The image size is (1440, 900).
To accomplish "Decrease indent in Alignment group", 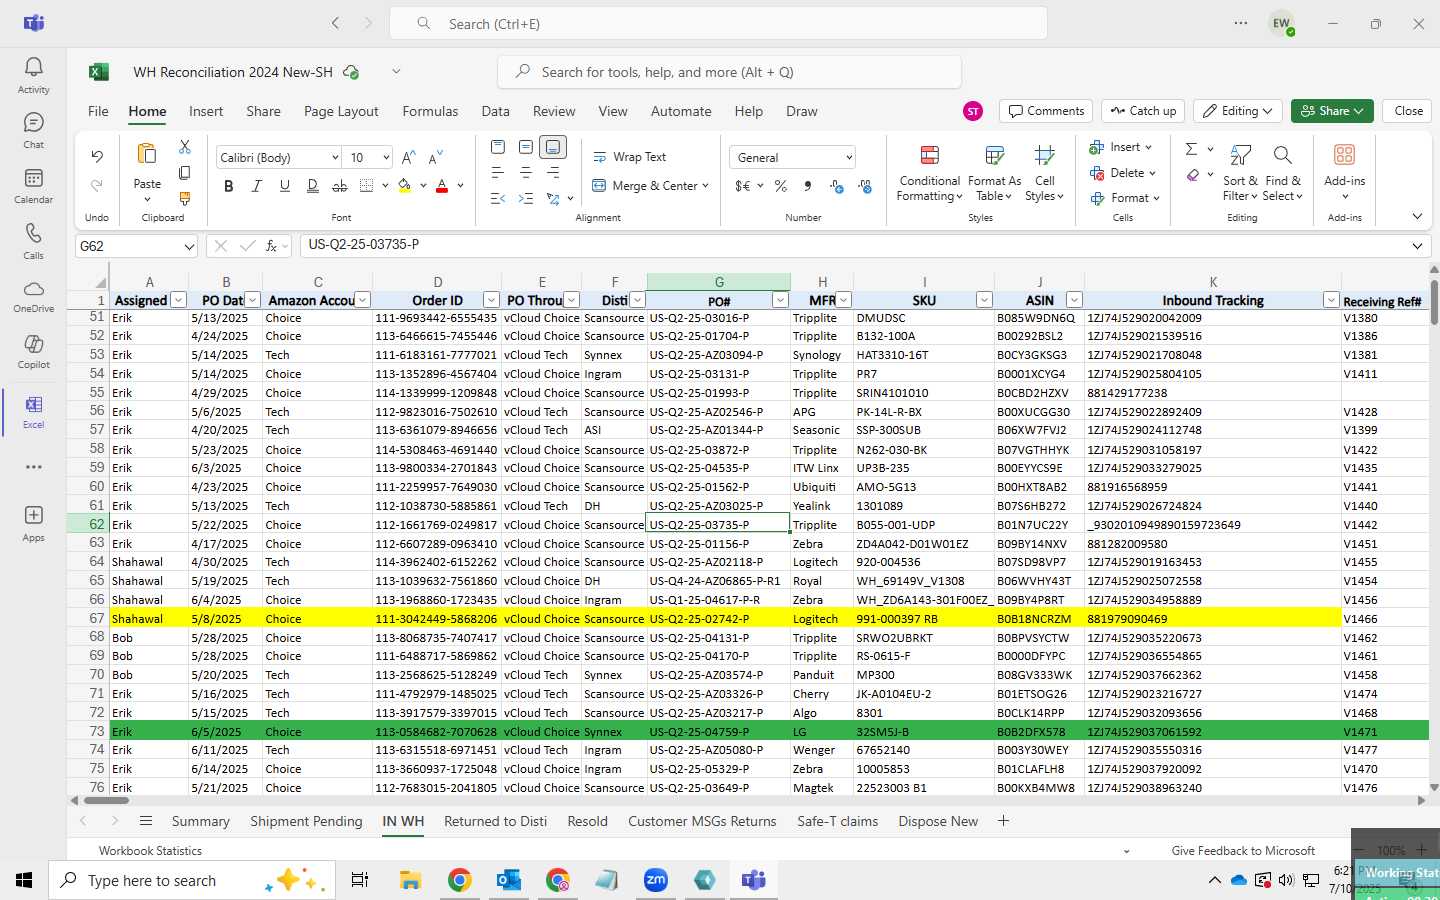I will [x=498, y=199].
